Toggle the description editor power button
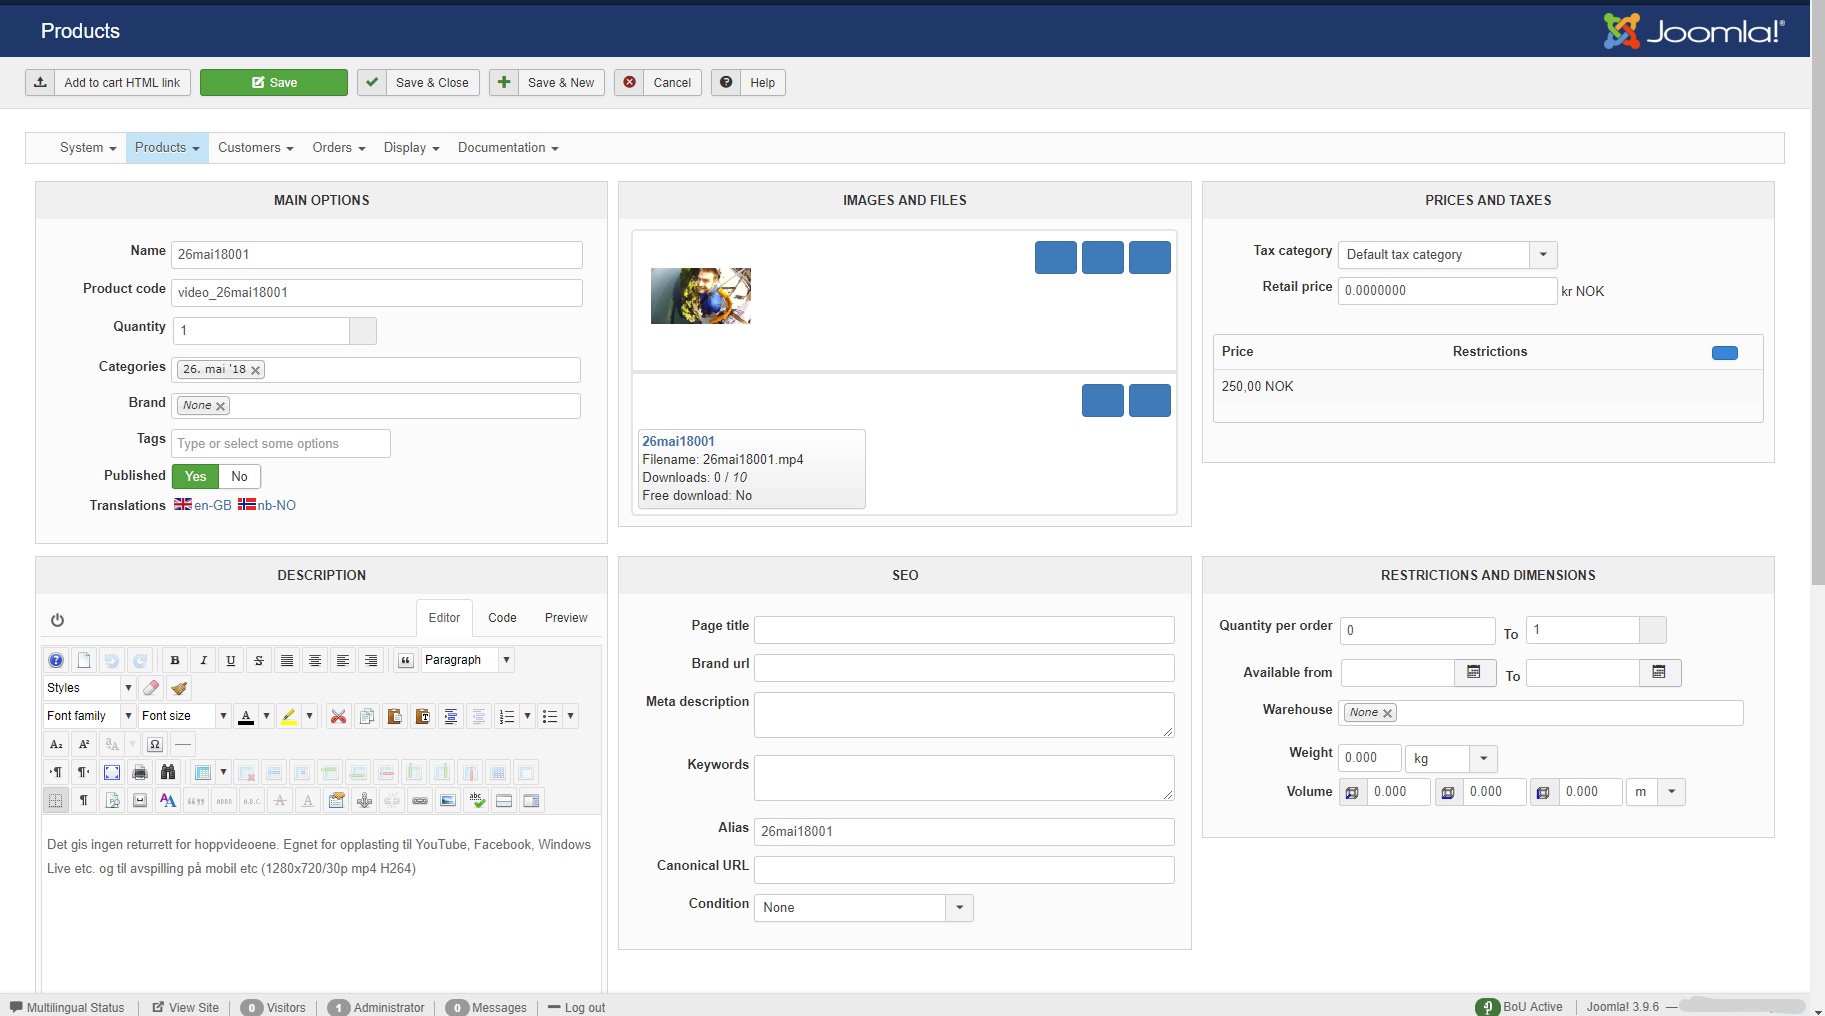This screenshot has height=1016, width=1825. coord(57,620)
